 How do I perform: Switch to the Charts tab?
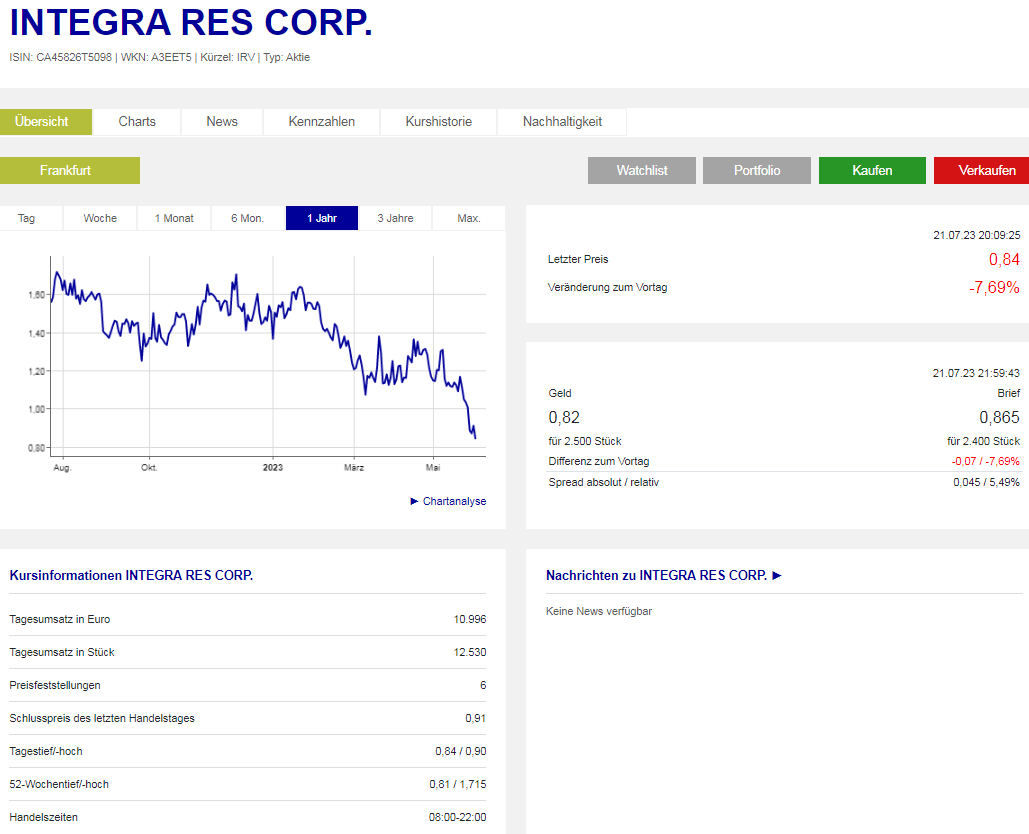[x=137, y=121]
